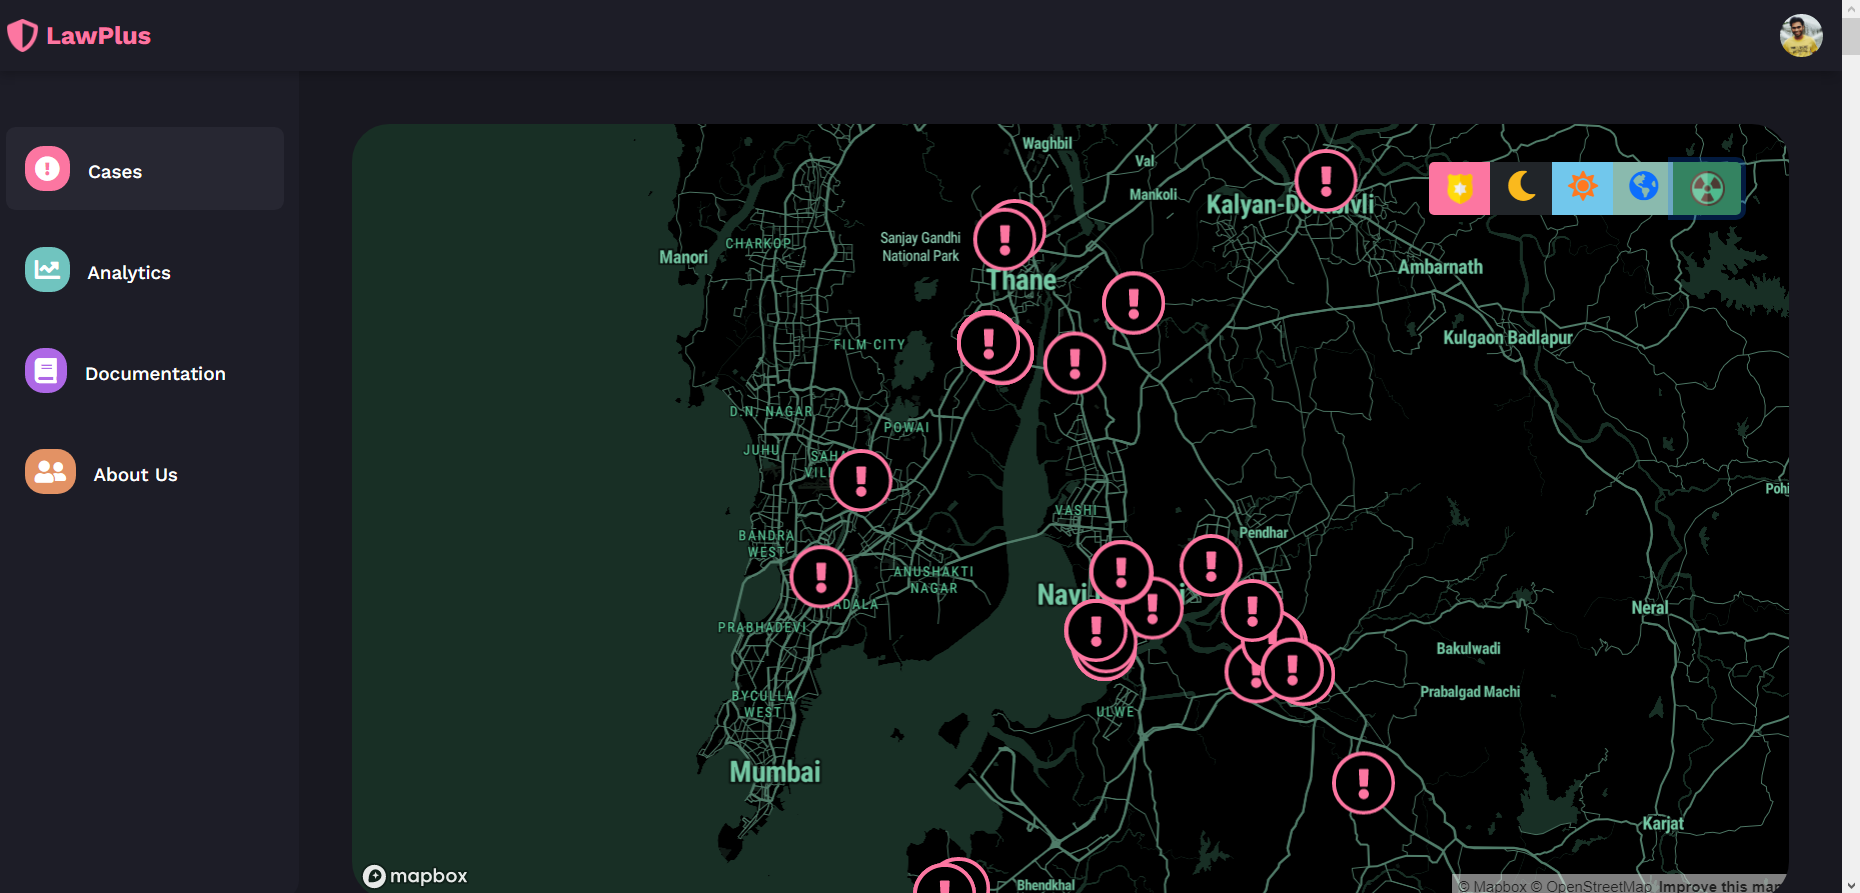Click the purple Documentation book icon

pos(46,371)
